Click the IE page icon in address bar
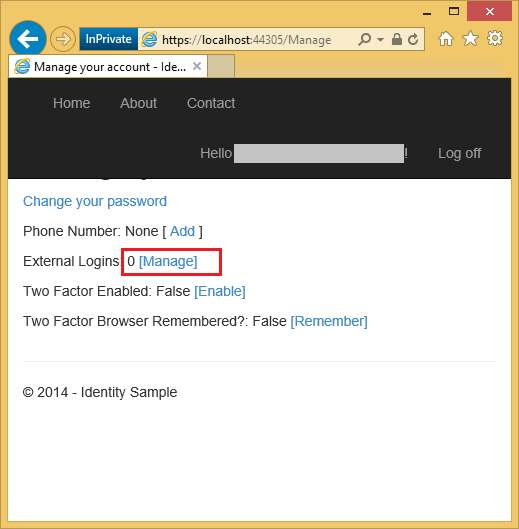This screenshot has width=519, height=529. (149, 39)
